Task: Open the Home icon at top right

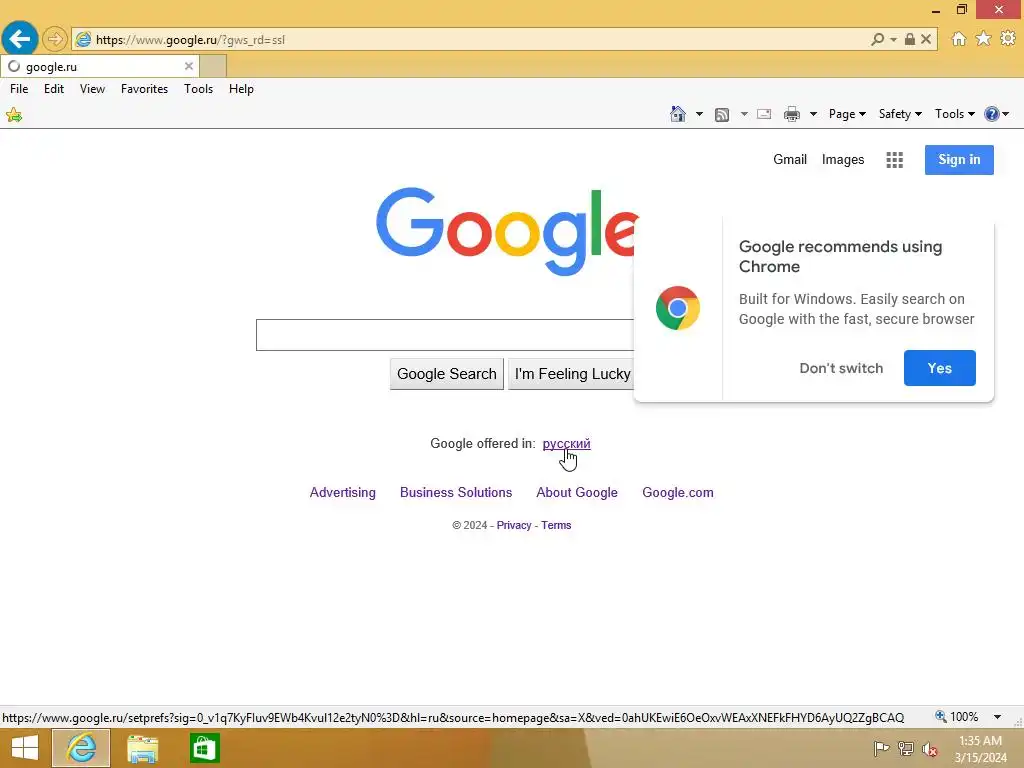Action: point(959,39)
